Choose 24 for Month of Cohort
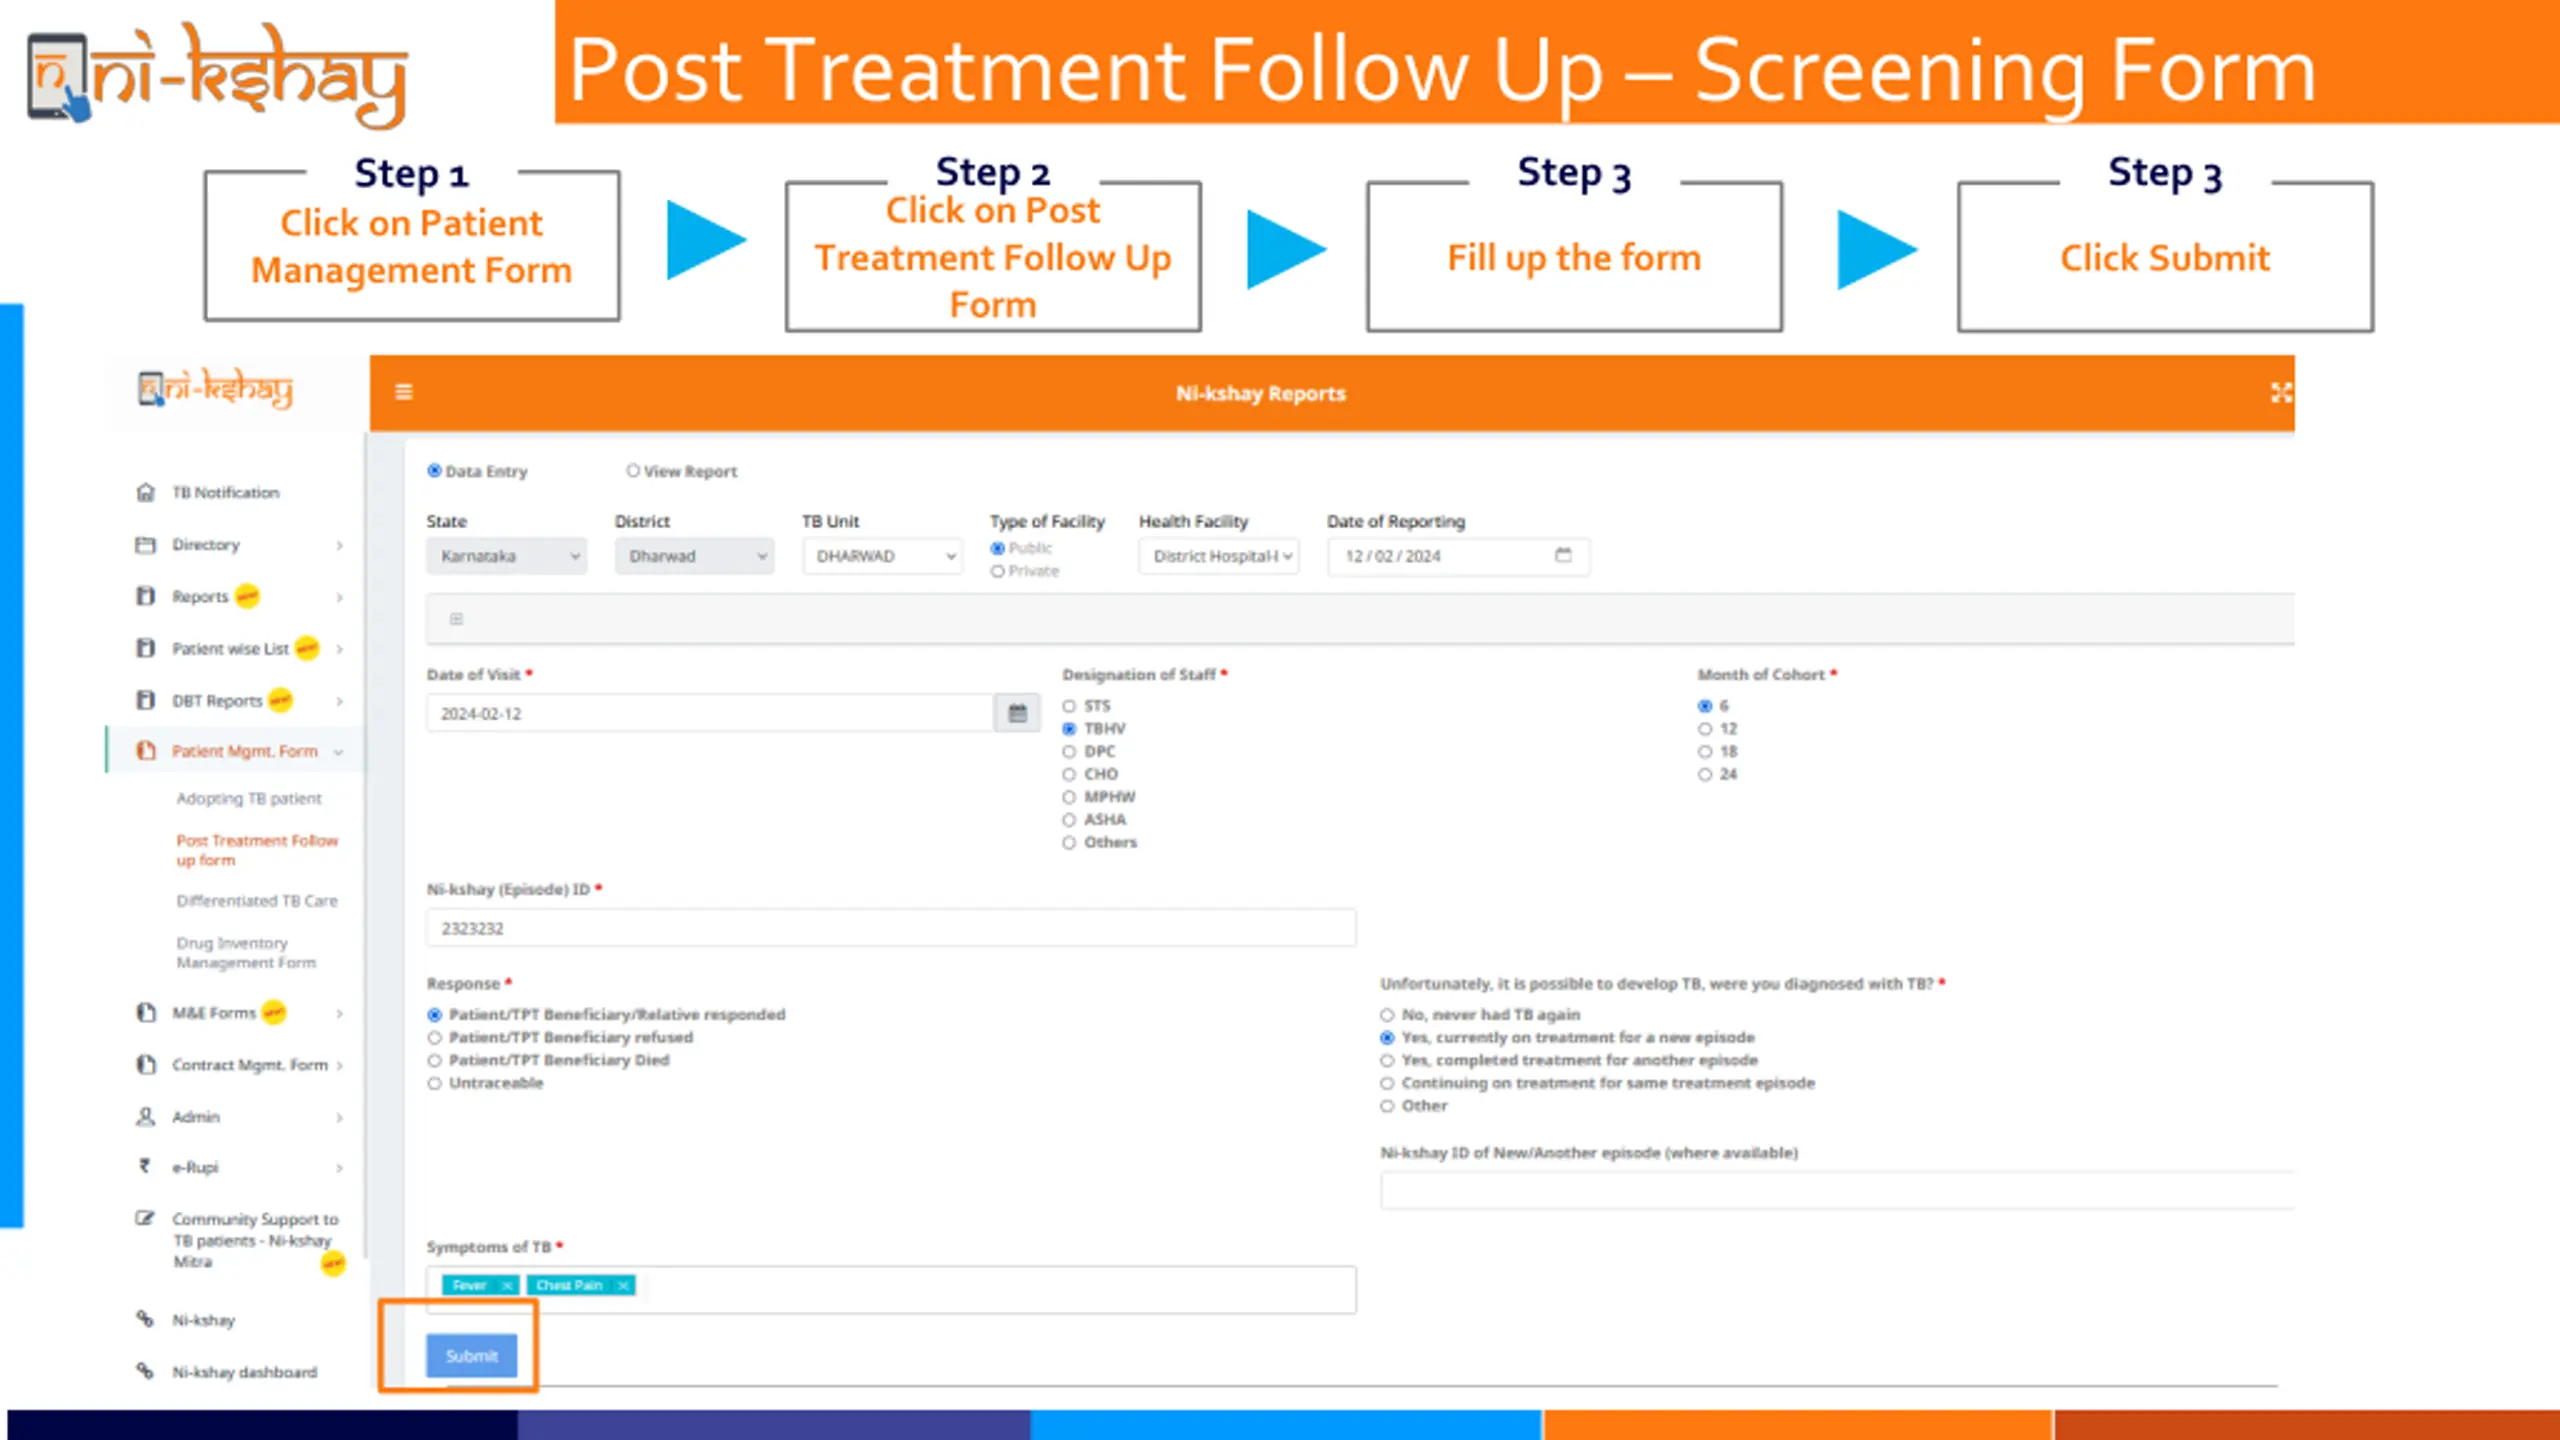This screenshot has height=1440, width=2560. point(1705,775)
